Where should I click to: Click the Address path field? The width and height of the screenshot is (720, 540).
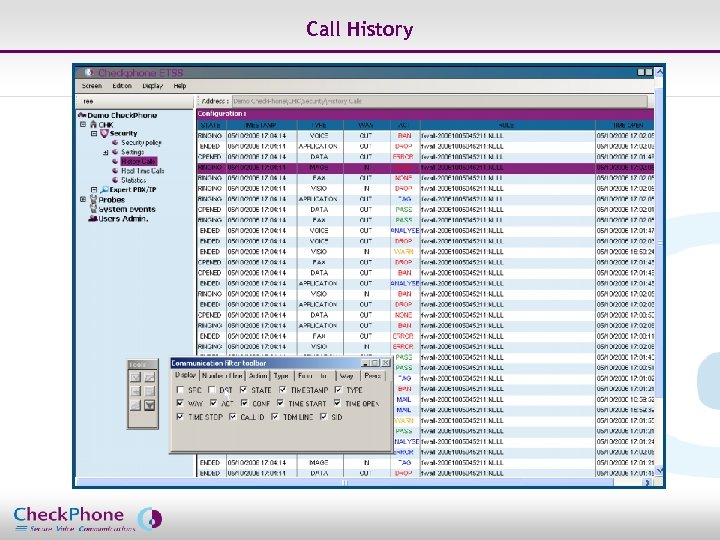point(439,101)
